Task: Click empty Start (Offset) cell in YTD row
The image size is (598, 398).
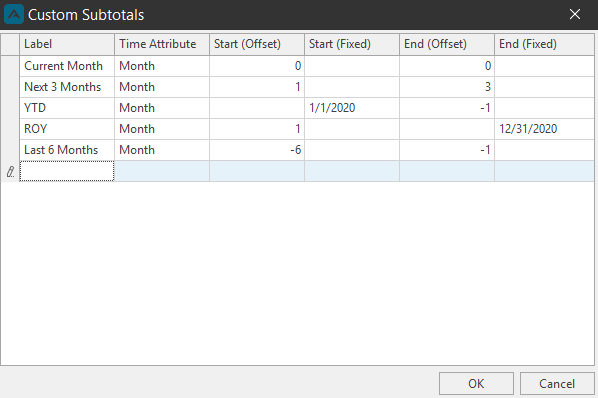Action: click(x=257, y=108)
